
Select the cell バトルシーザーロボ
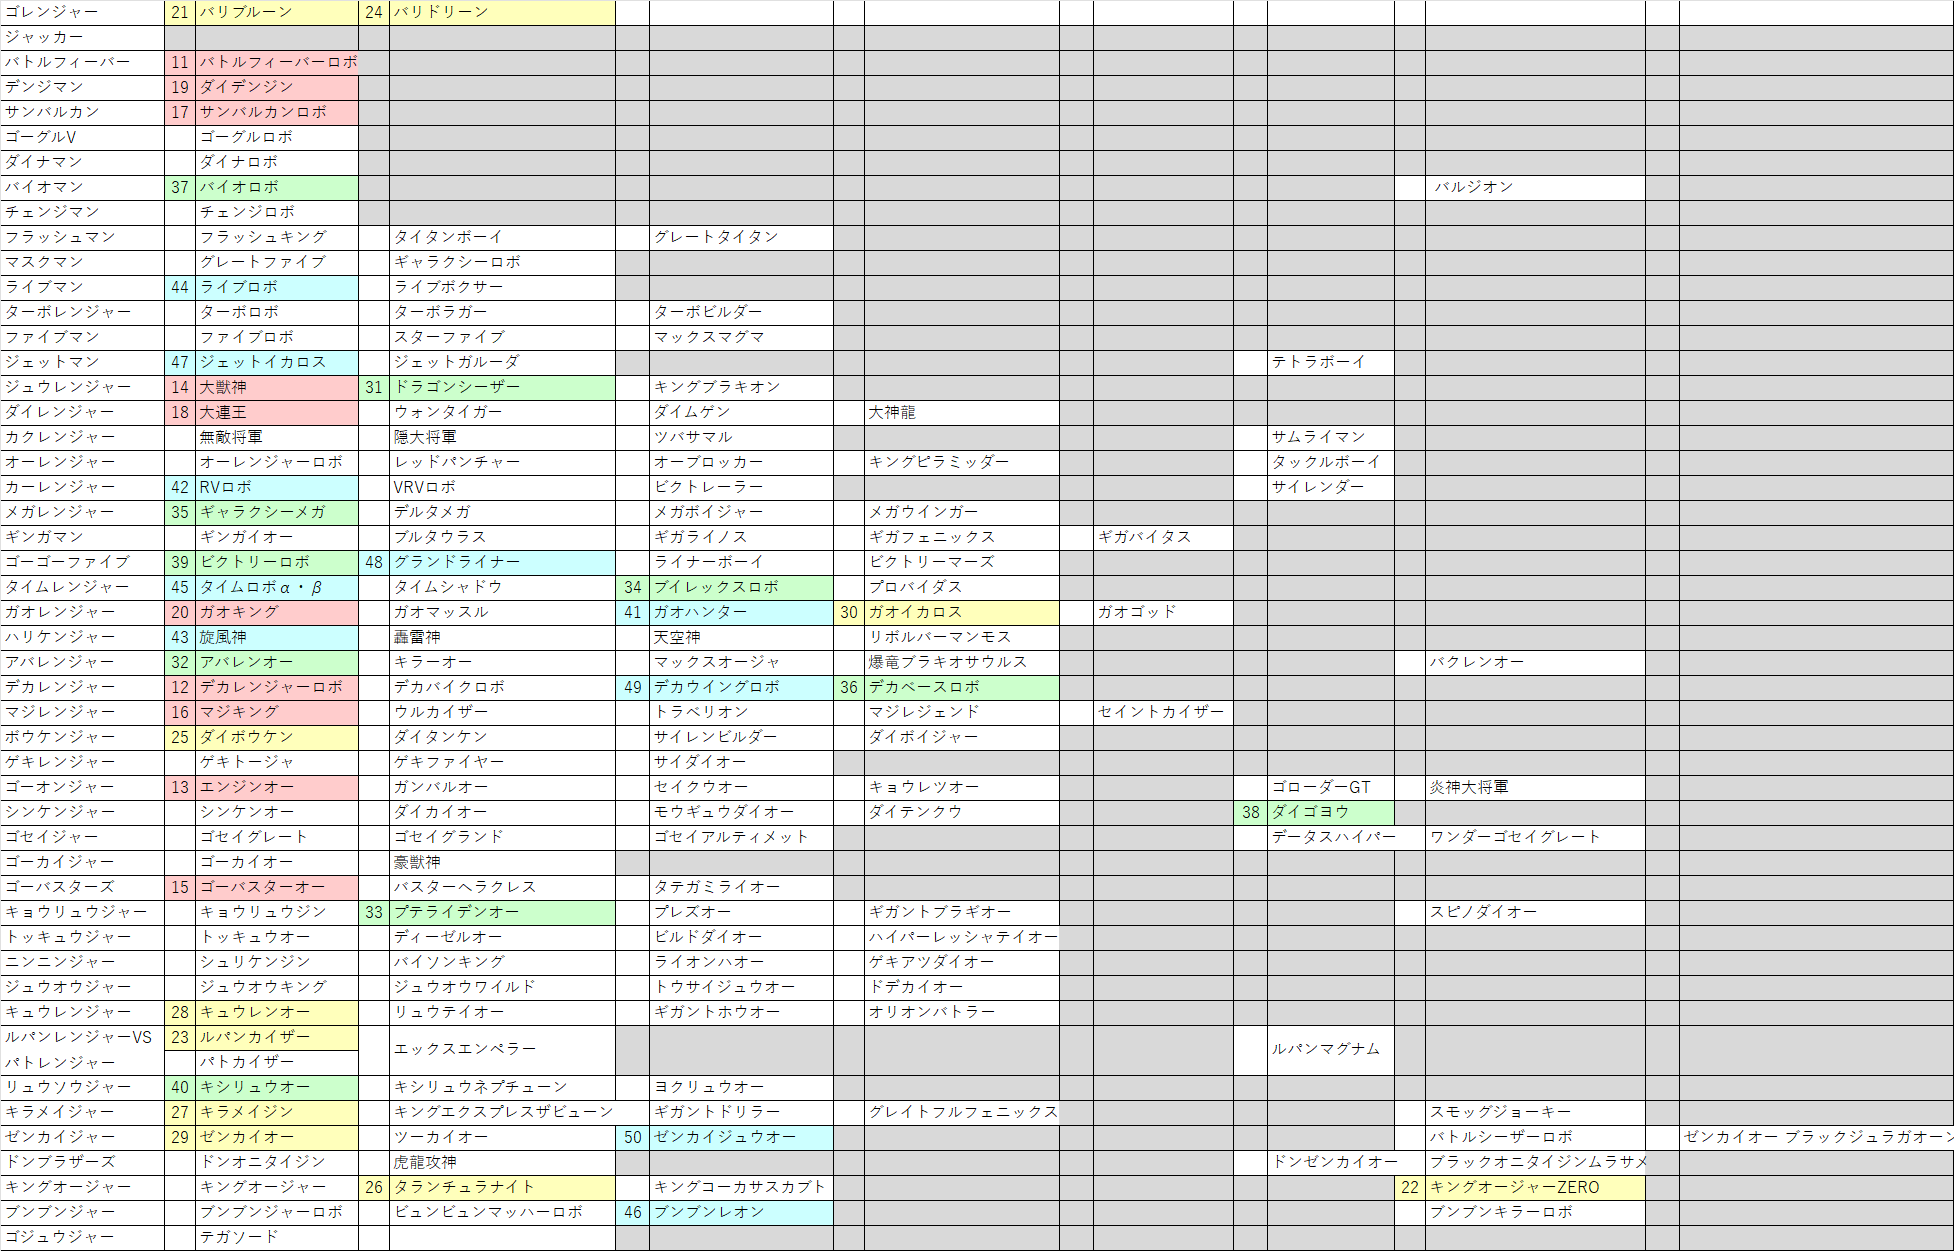click(1535, 1137)
